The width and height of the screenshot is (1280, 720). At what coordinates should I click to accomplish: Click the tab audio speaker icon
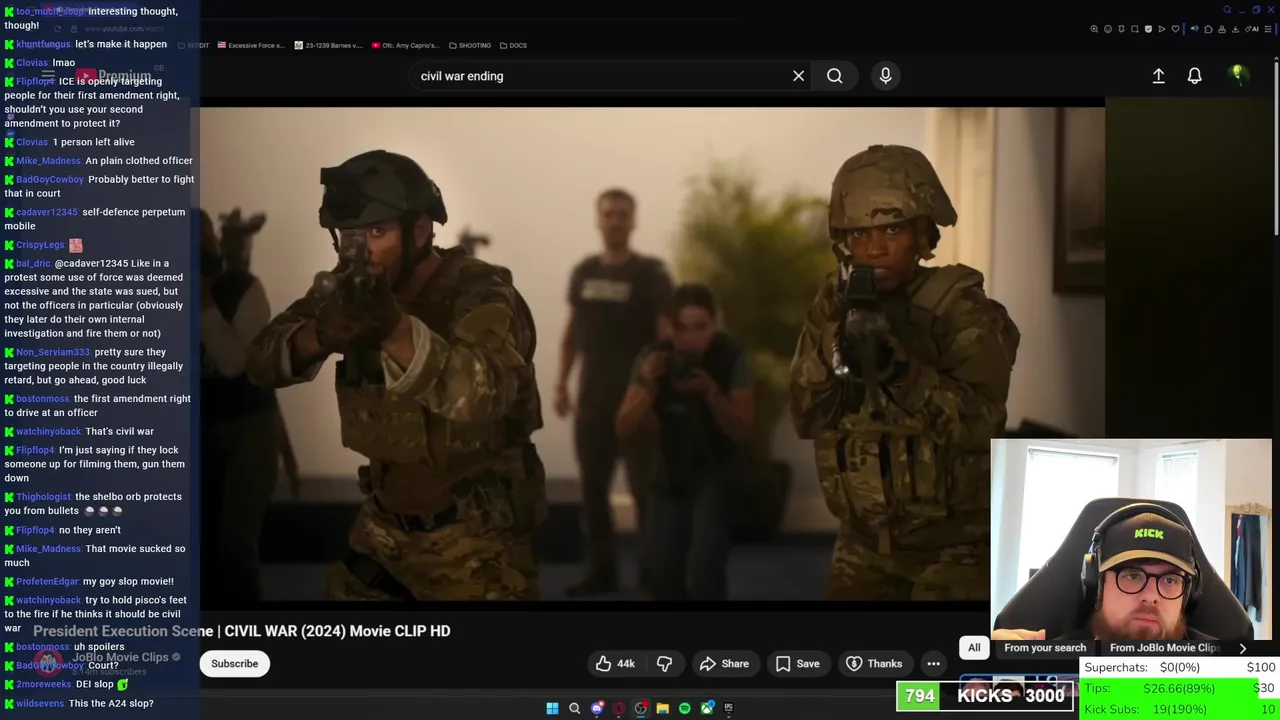click(x=1195, y=29)
